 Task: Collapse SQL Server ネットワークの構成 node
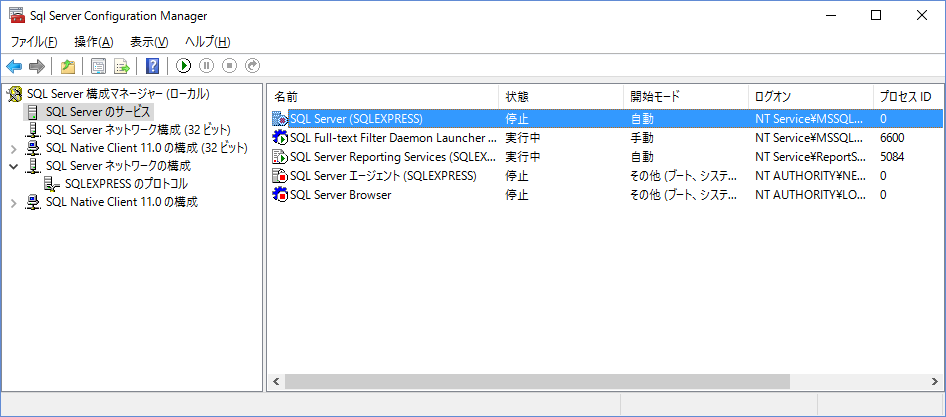pos(14,166)
